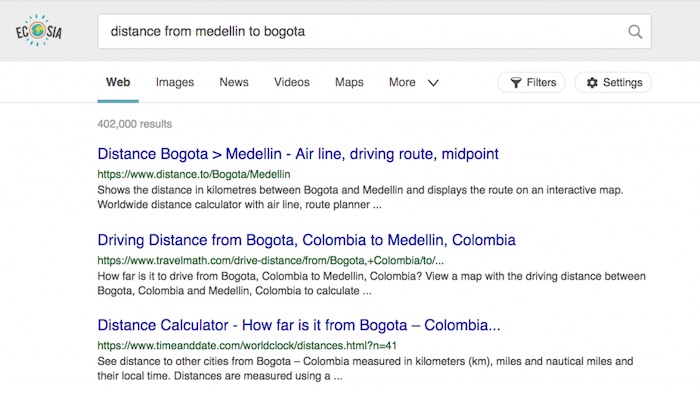The height and width of the screenshot is (393, 700).
Task: Select the Web tab
Action: 118,82
